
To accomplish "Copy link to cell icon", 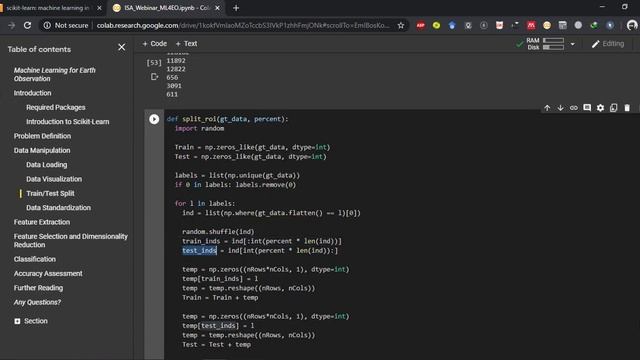I will (x=573, y=108).
